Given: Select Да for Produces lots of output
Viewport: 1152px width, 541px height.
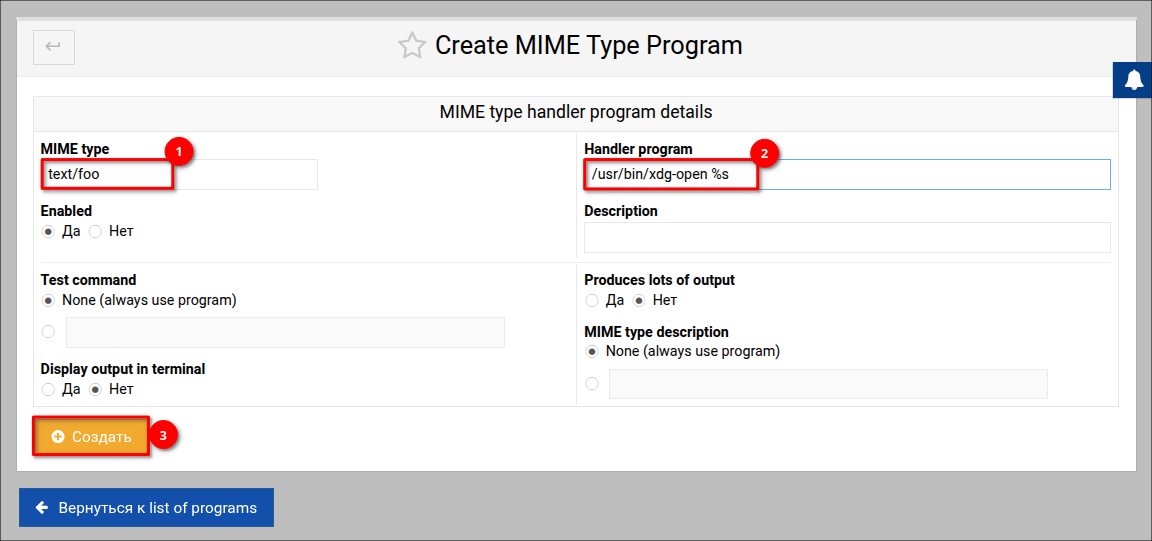Looking at the screenshot, I should (592, 300).
